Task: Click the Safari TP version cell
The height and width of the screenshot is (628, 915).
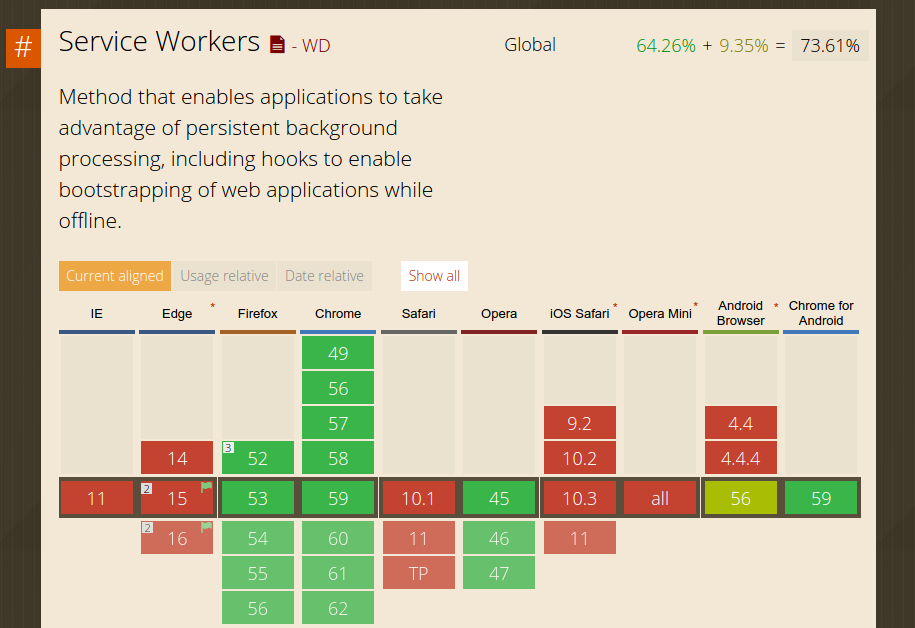Action: click(418, 573)
